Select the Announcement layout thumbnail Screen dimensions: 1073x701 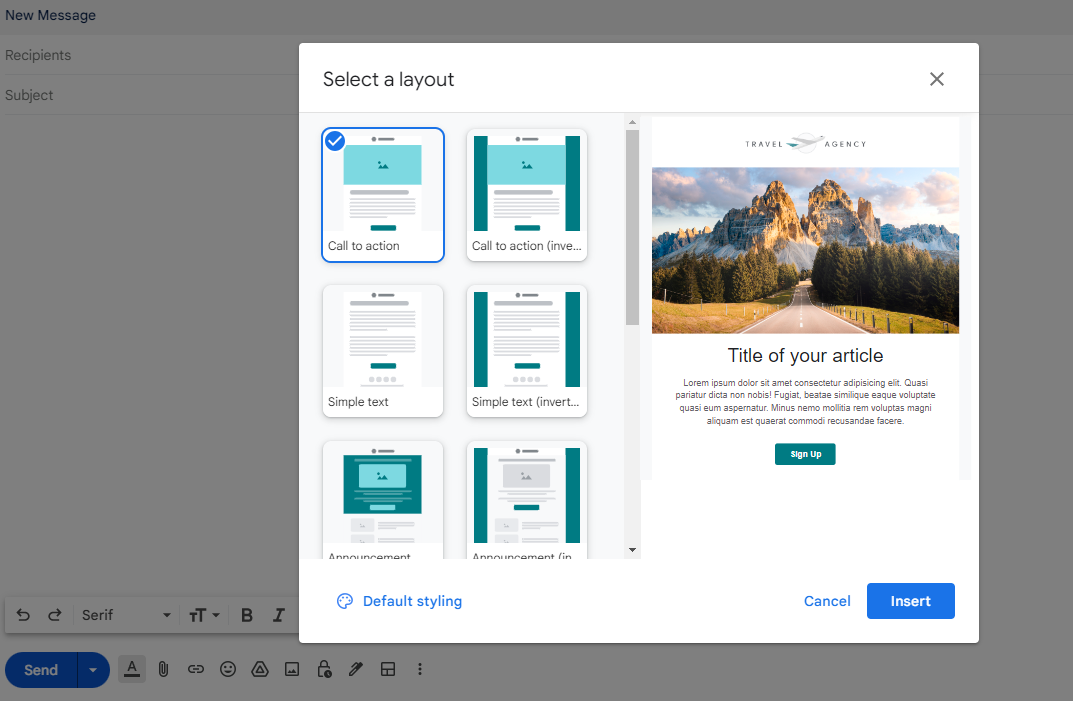pos(383,500)
